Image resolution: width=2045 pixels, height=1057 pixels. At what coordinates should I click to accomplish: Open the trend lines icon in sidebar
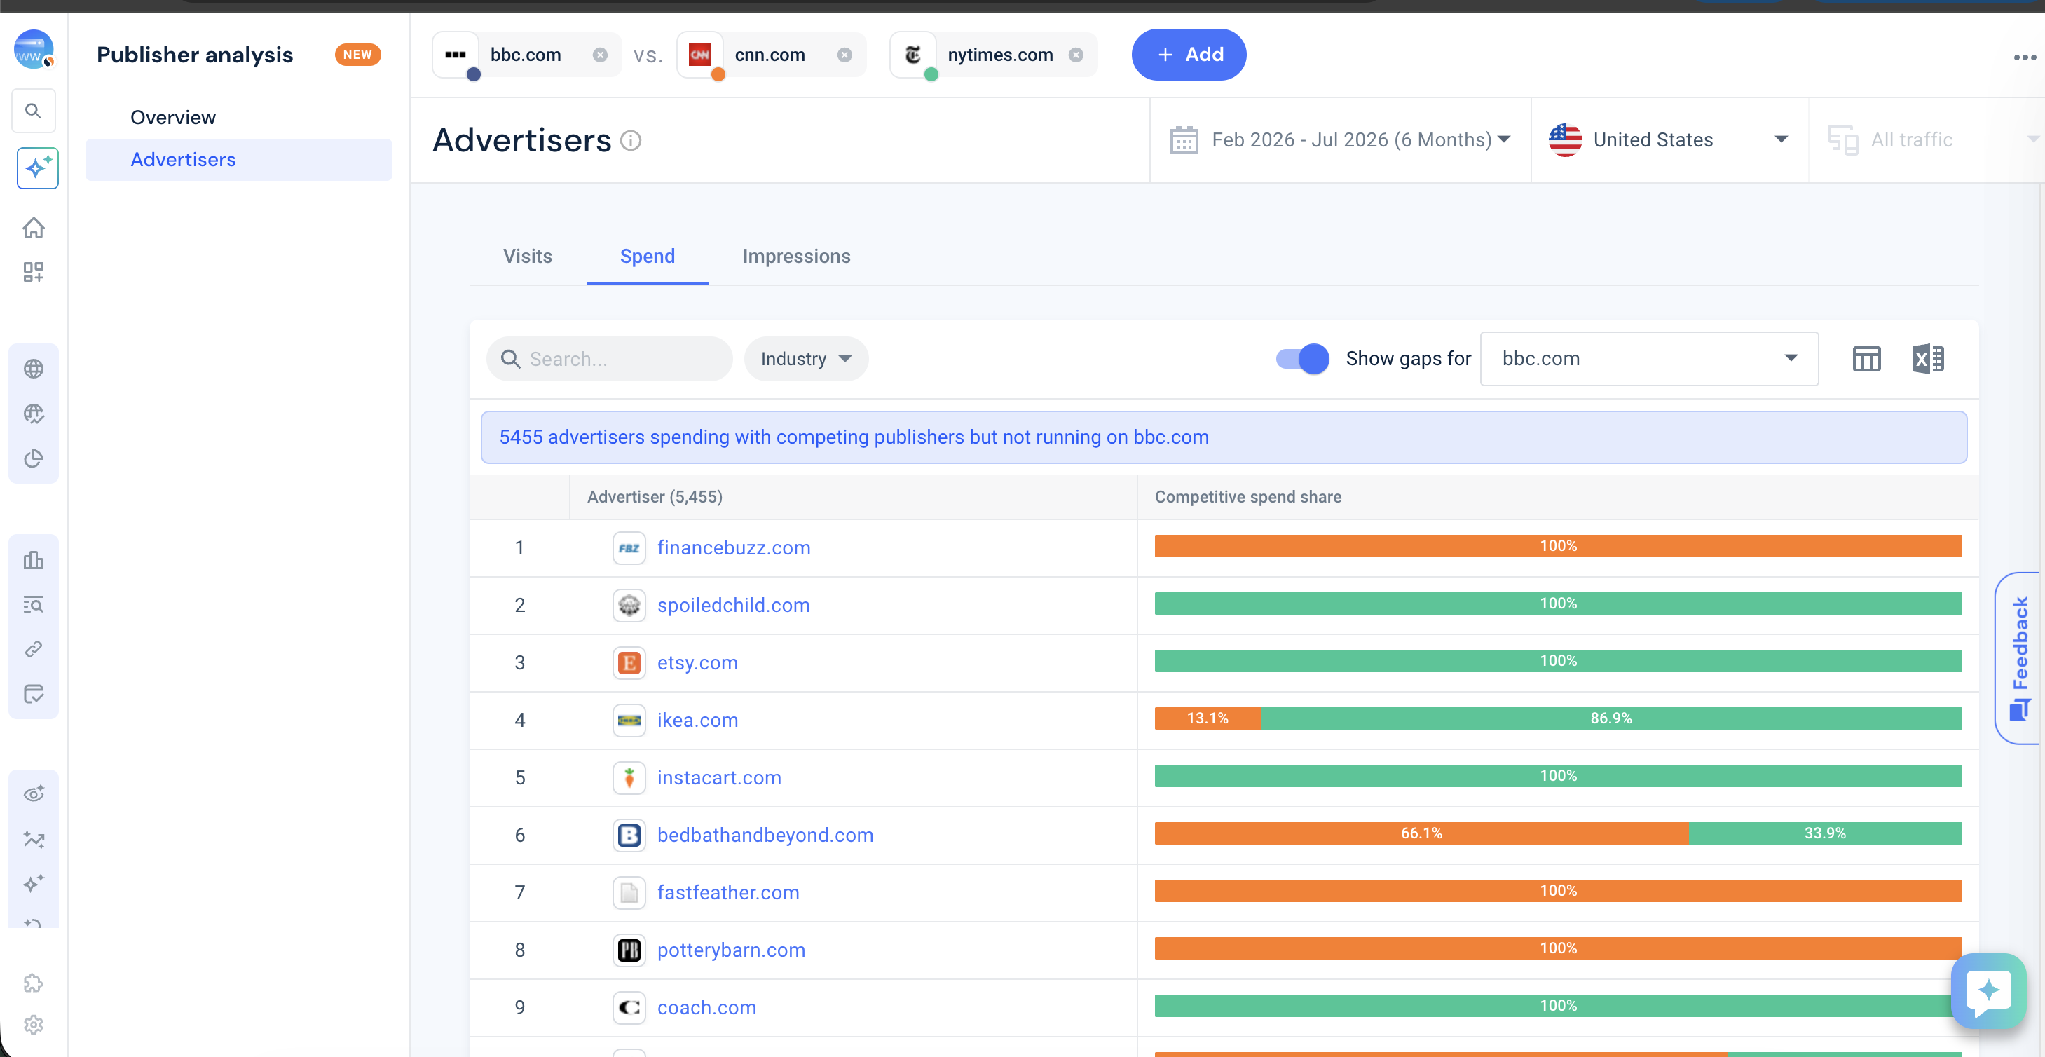(x=34, y=839)
